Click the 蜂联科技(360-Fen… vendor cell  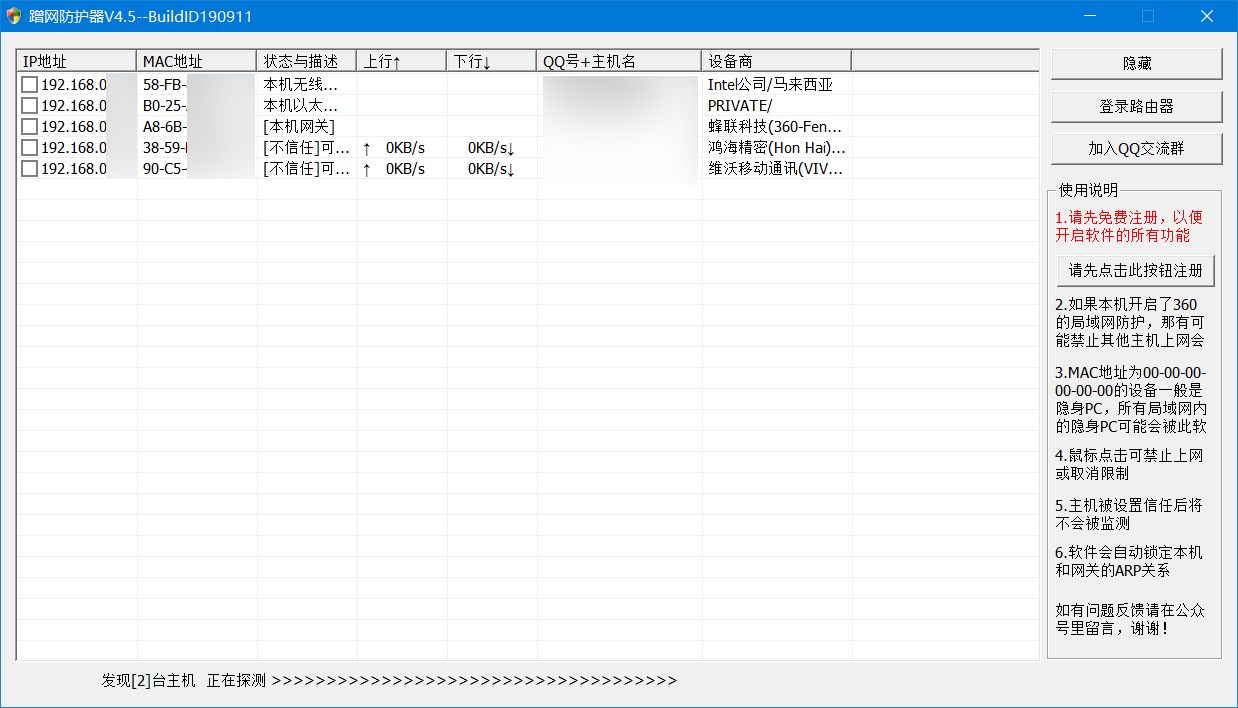coord(776,127)
